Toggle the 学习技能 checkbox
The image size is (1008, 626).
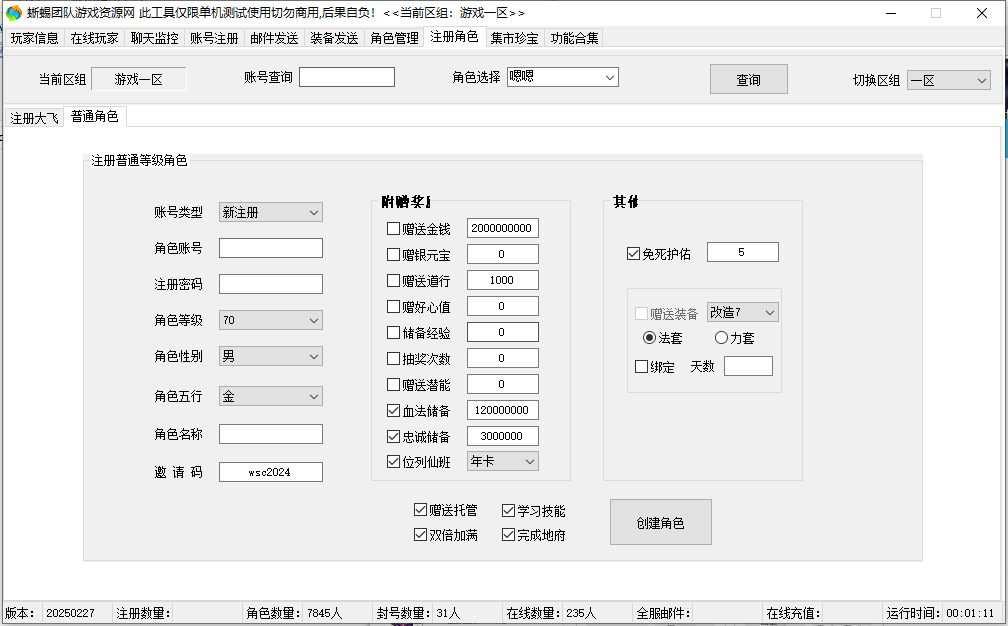pos(509,511)
